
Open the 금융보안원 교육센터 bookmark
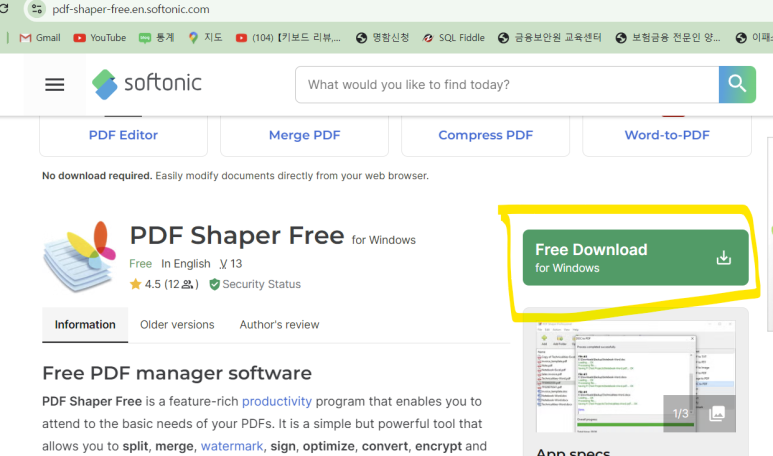[x=550, y=37]
